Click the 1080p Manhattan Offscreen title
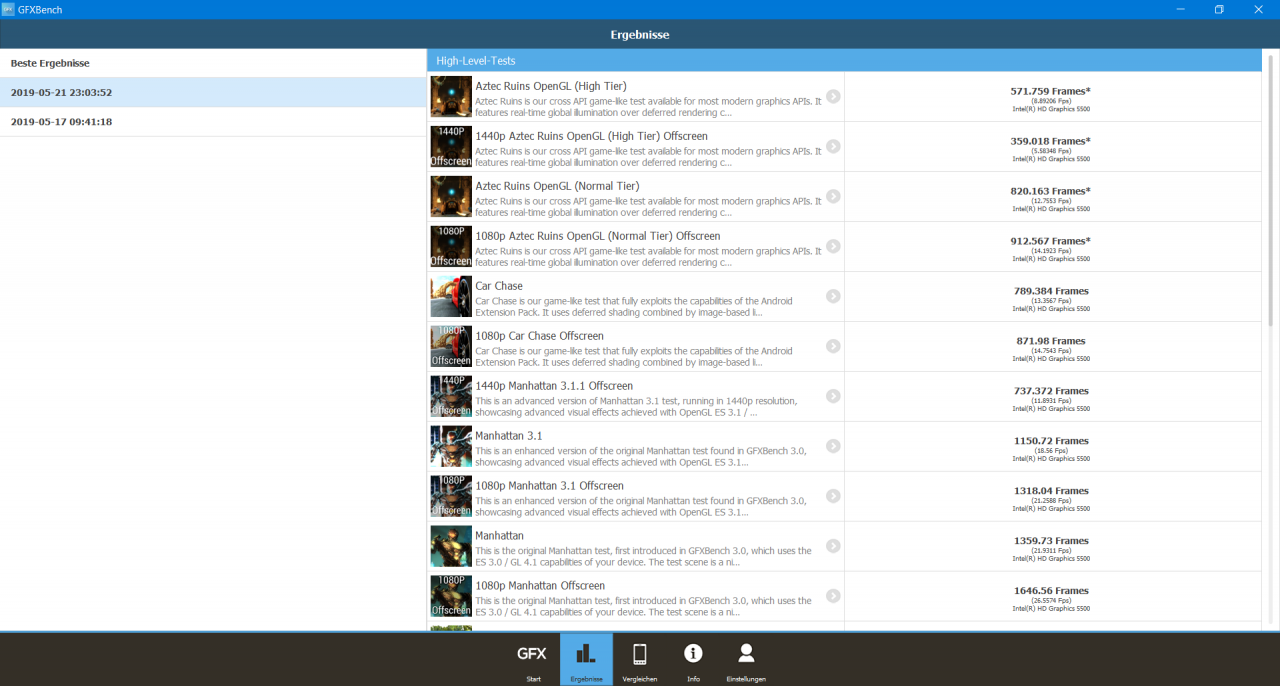Image resolution: width=1280 pixels, height=686 pixels. click(x=540, y=586)
